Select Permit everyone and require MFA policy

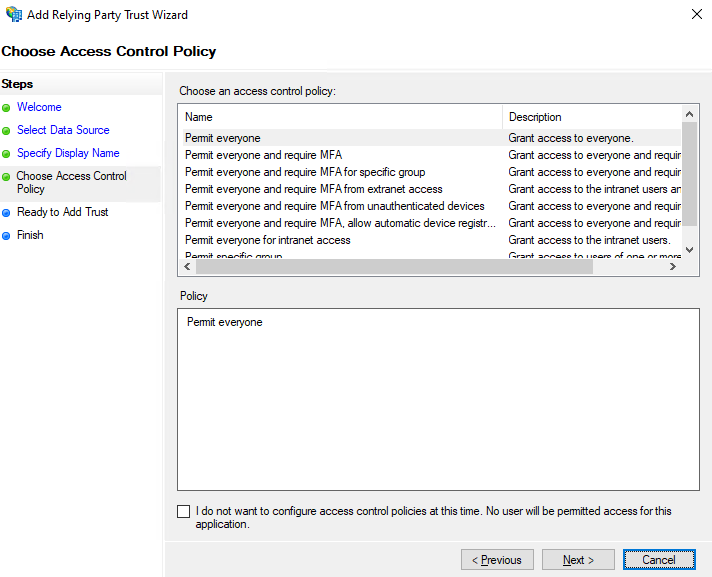[263, 155]
